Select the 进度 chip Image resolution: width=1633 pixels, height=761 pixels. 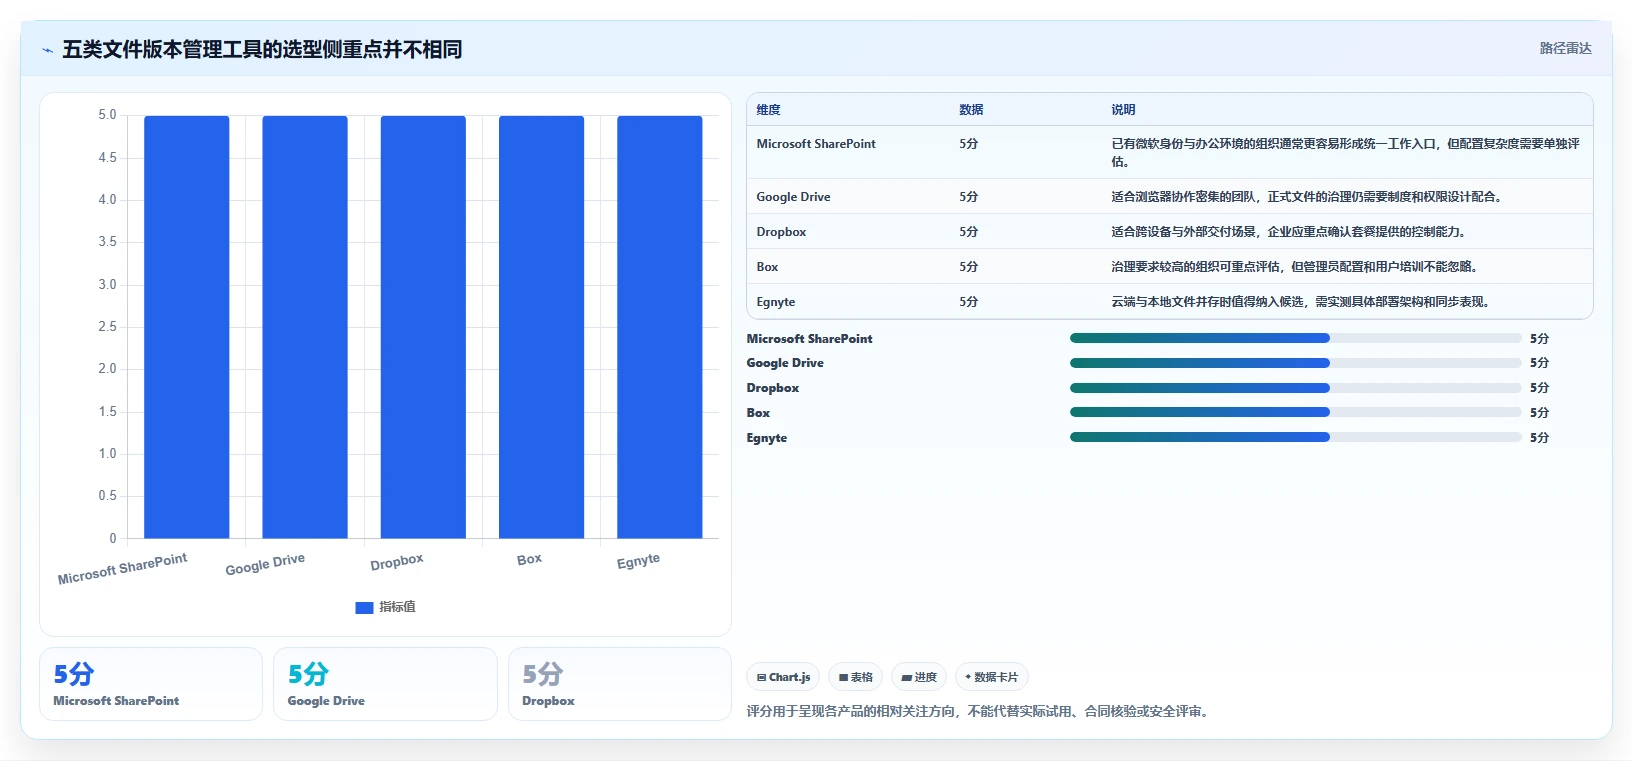click(919, 677)
